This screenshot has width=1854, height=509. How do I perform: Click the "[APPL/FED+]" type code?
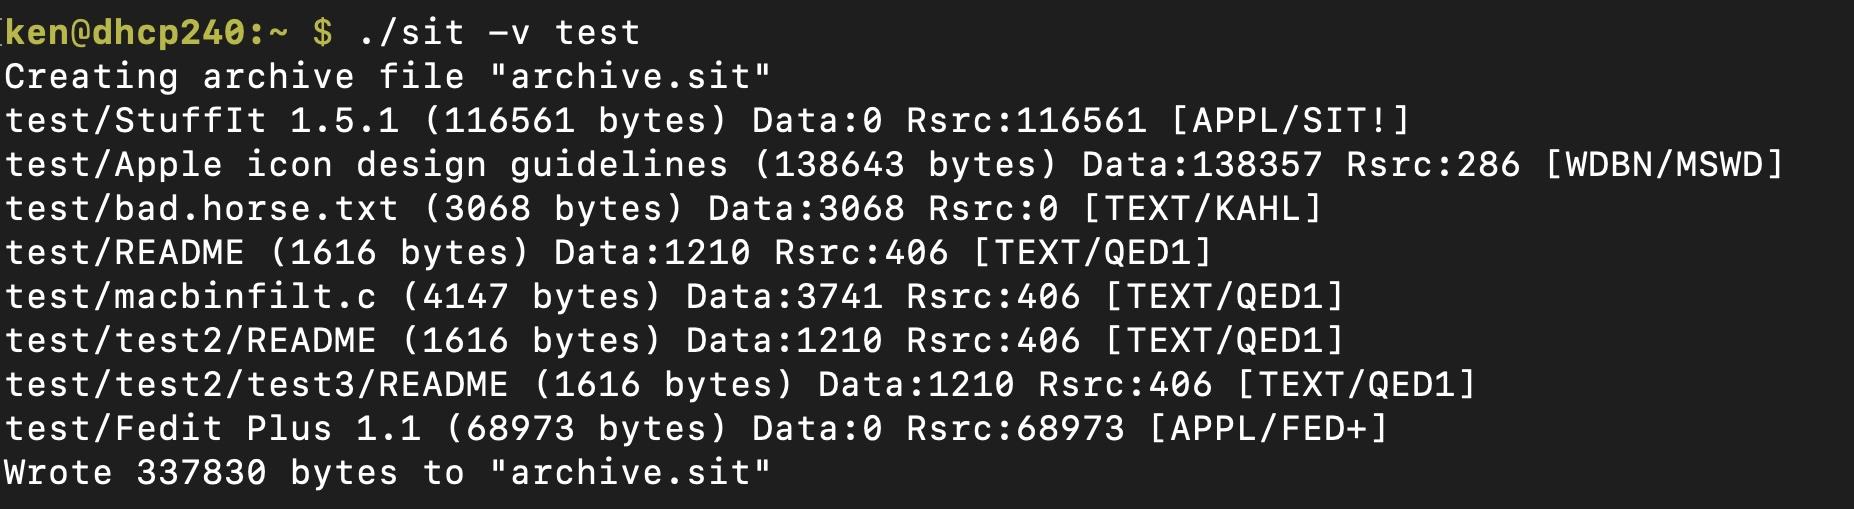(x=1268, y=429)
